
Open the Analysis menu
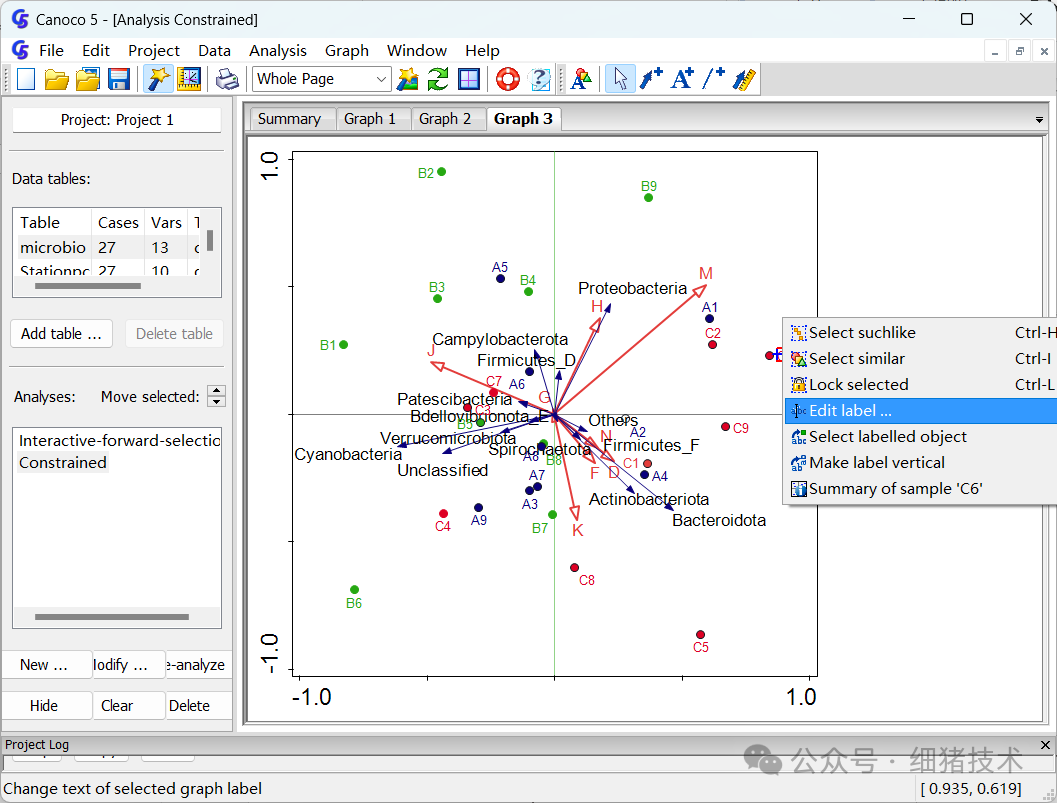278,50
